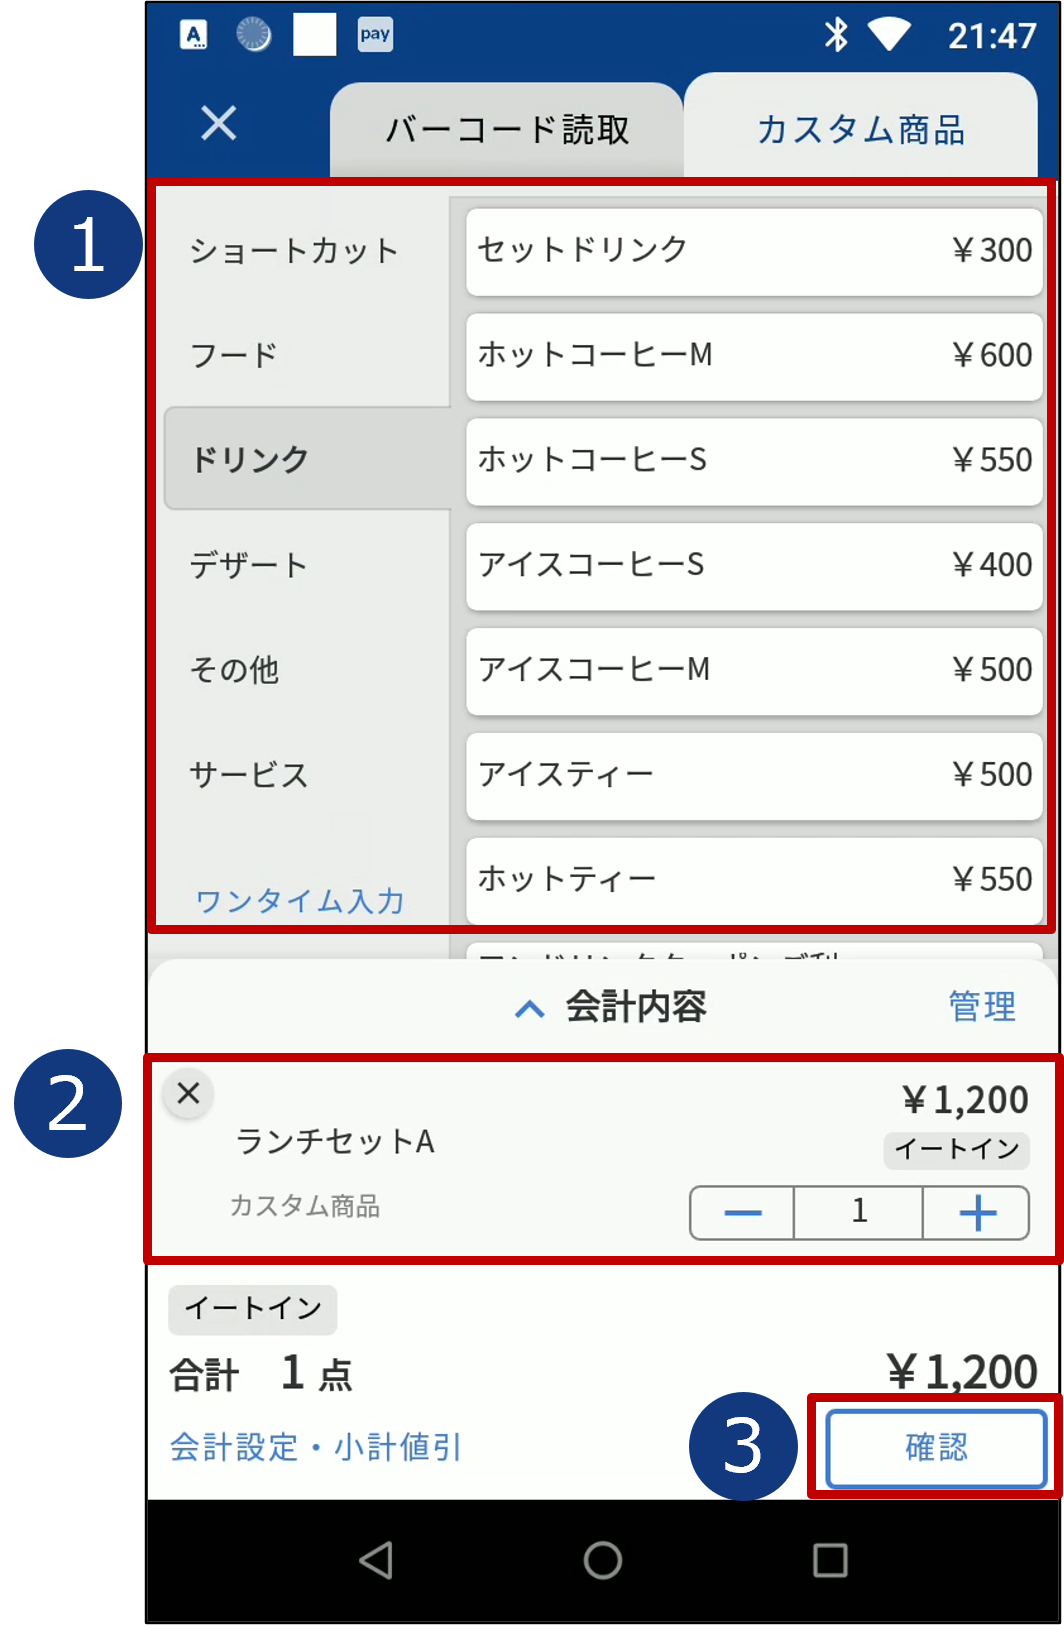Screen dimensions: 1064x1625
Task: Toggle the イートイン tag on ランチセットA
Action: click(x=956, y=1149)
